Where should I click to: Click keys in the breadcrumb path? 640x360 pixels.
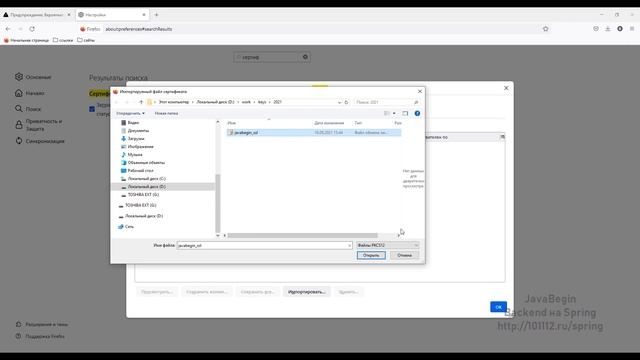coord(262,102)
